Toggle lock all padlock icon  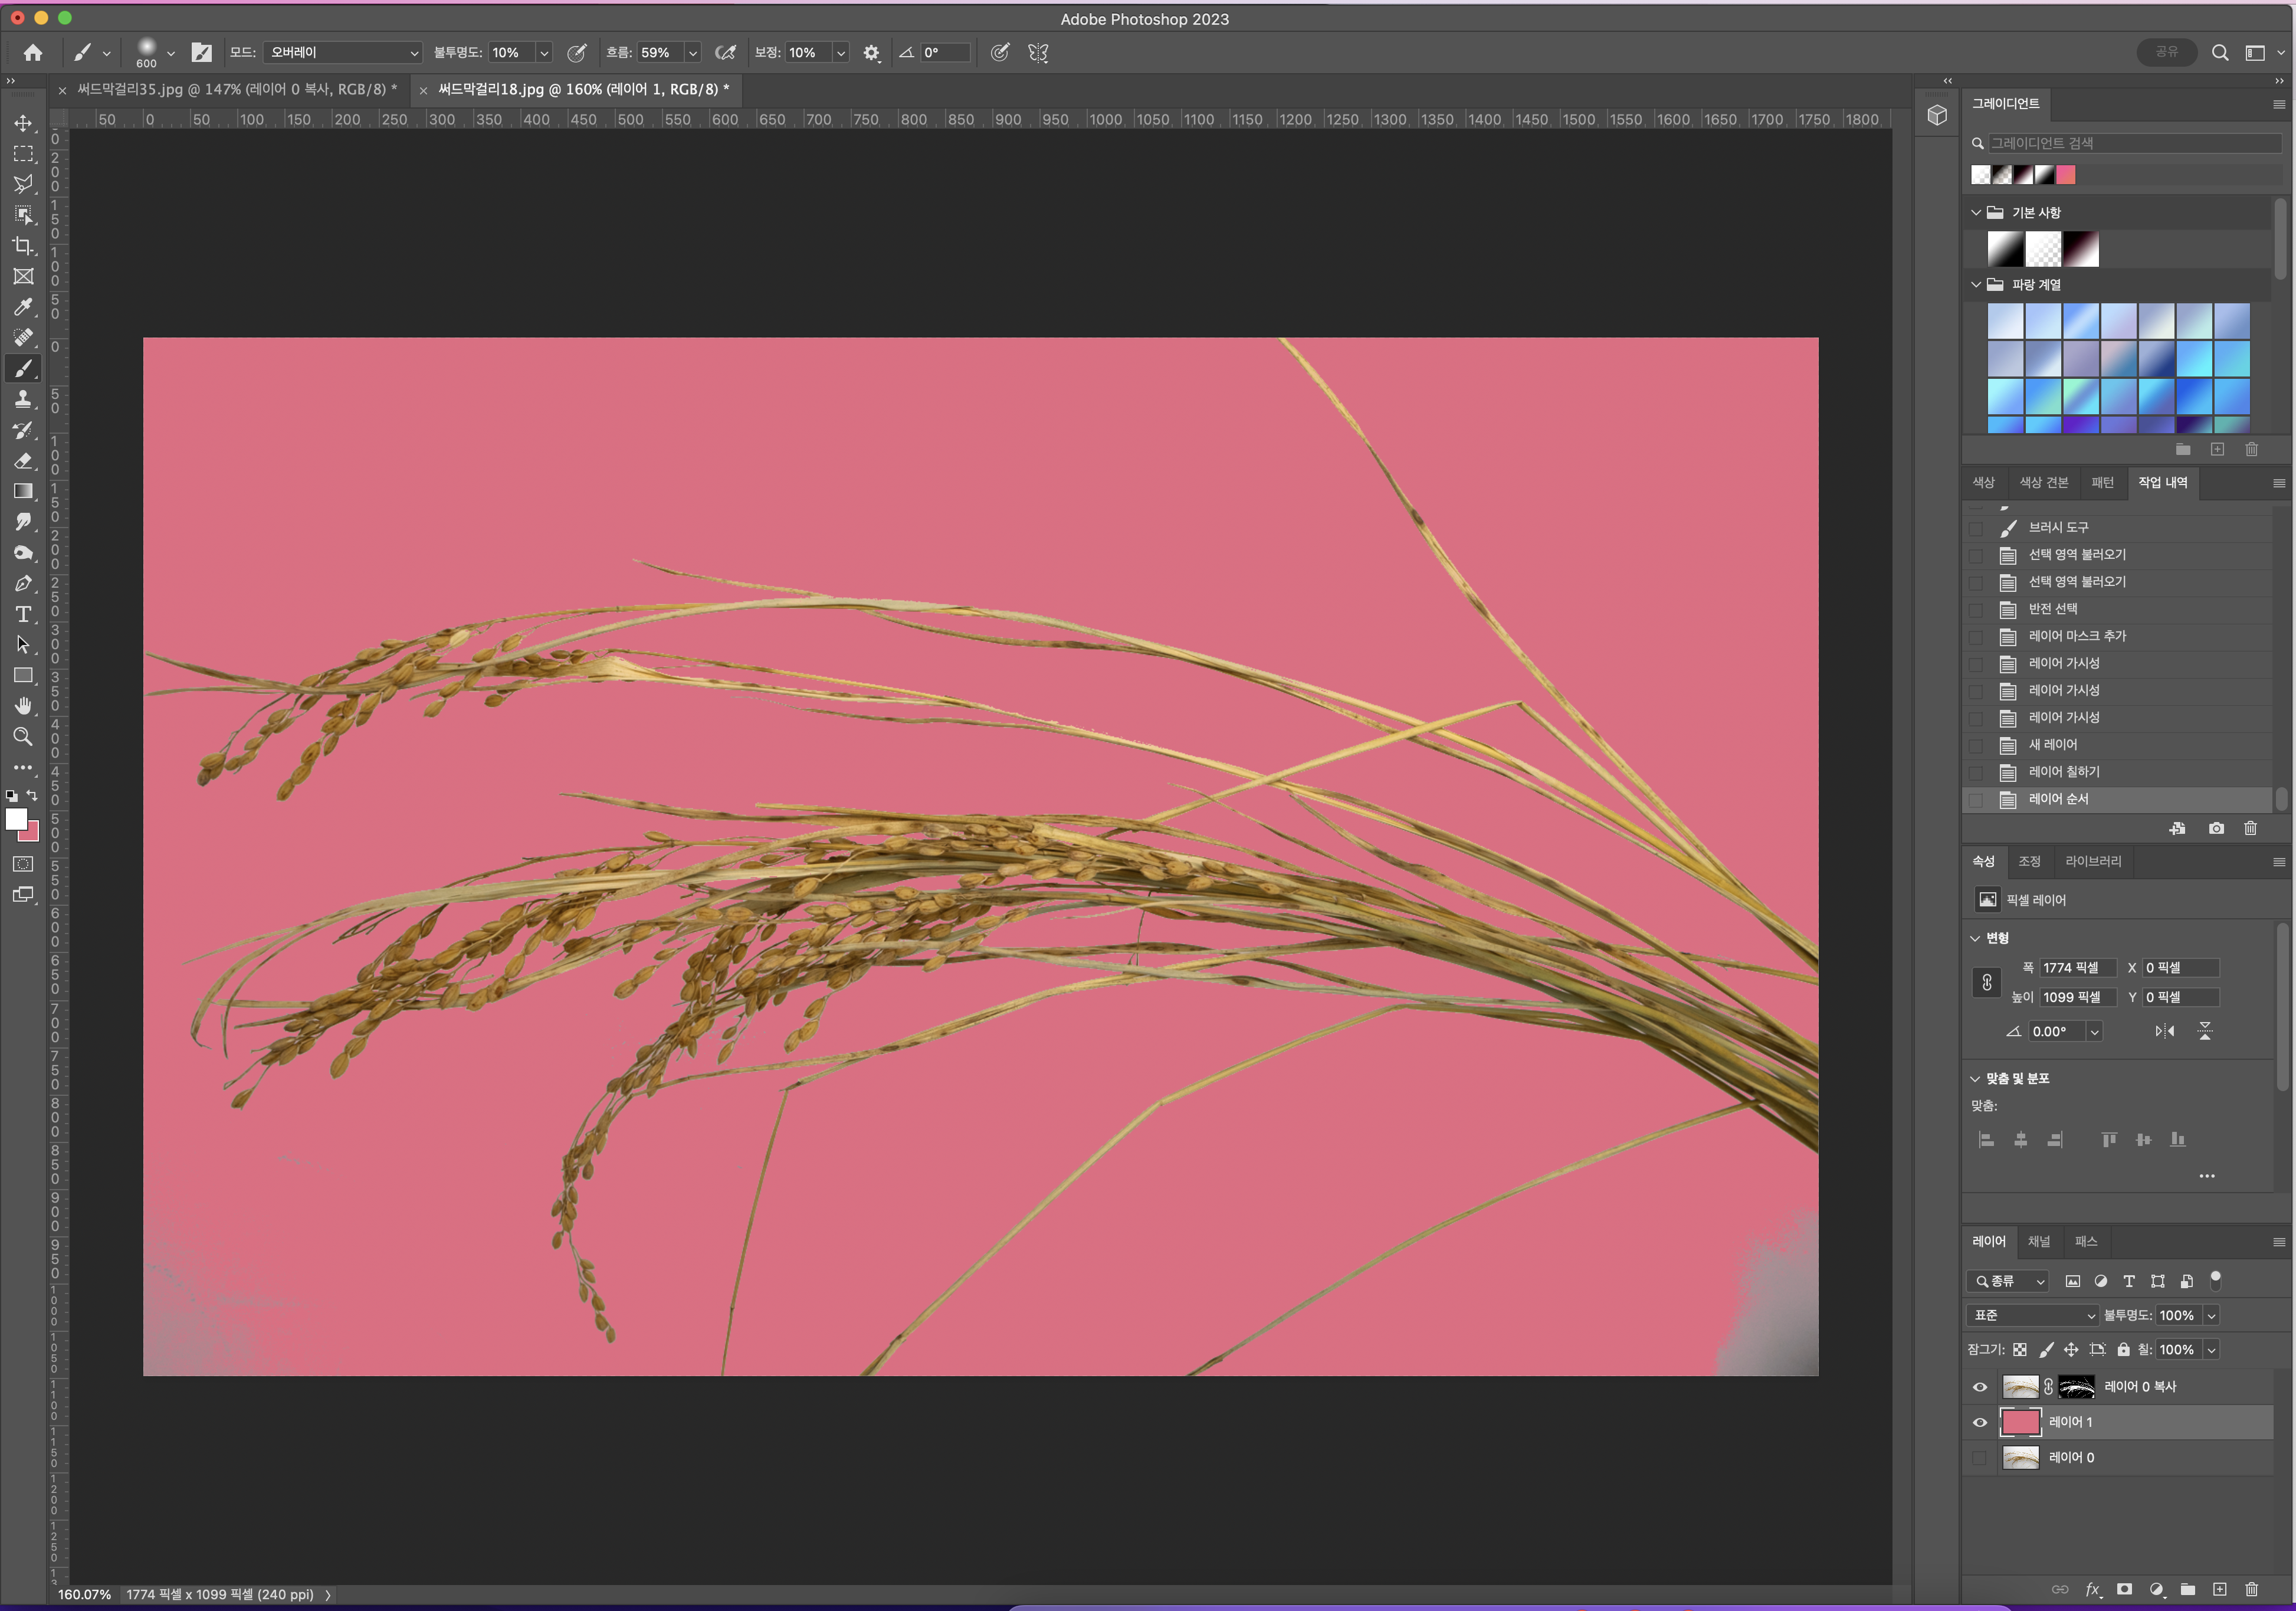(2123, 1350)
